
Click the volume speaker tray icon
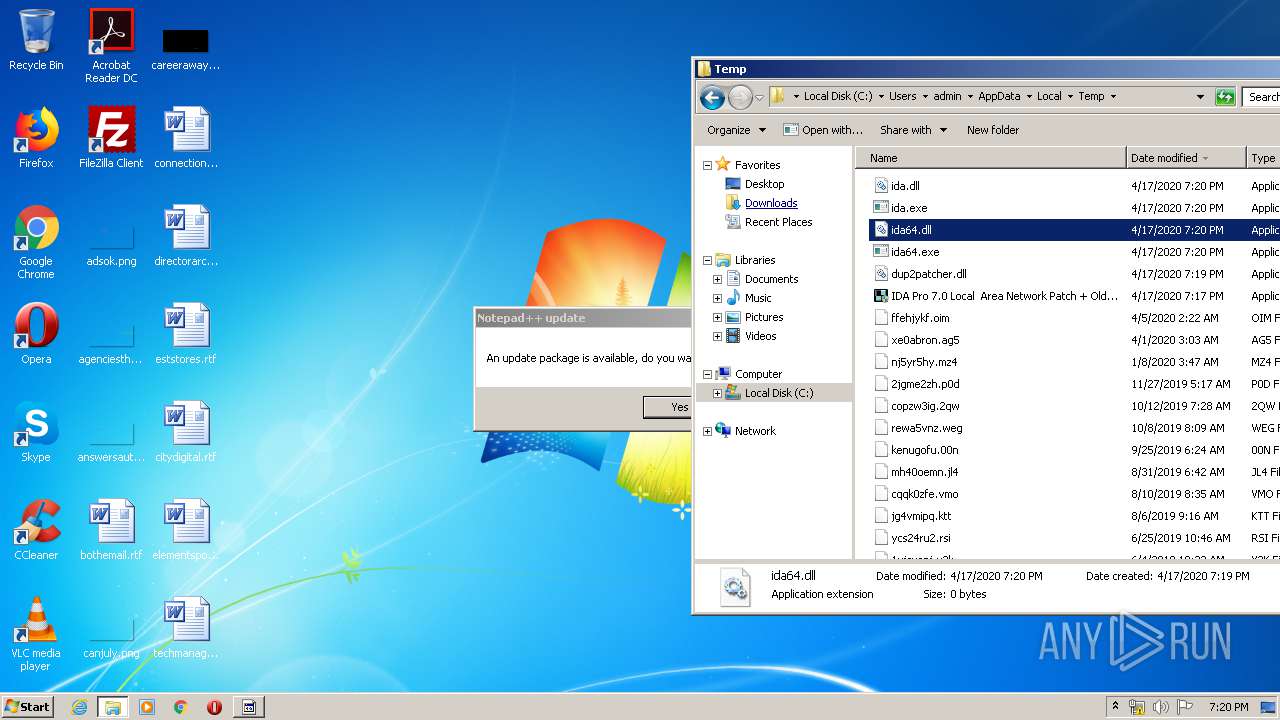tap(1161, 707)
